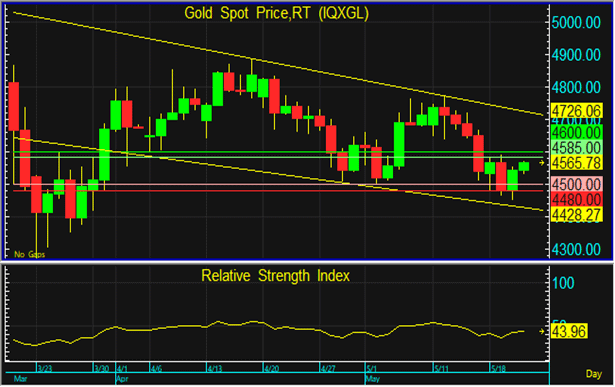
Task: Select the 4900.00 price axis label
Action: click(x=575, y=55)
